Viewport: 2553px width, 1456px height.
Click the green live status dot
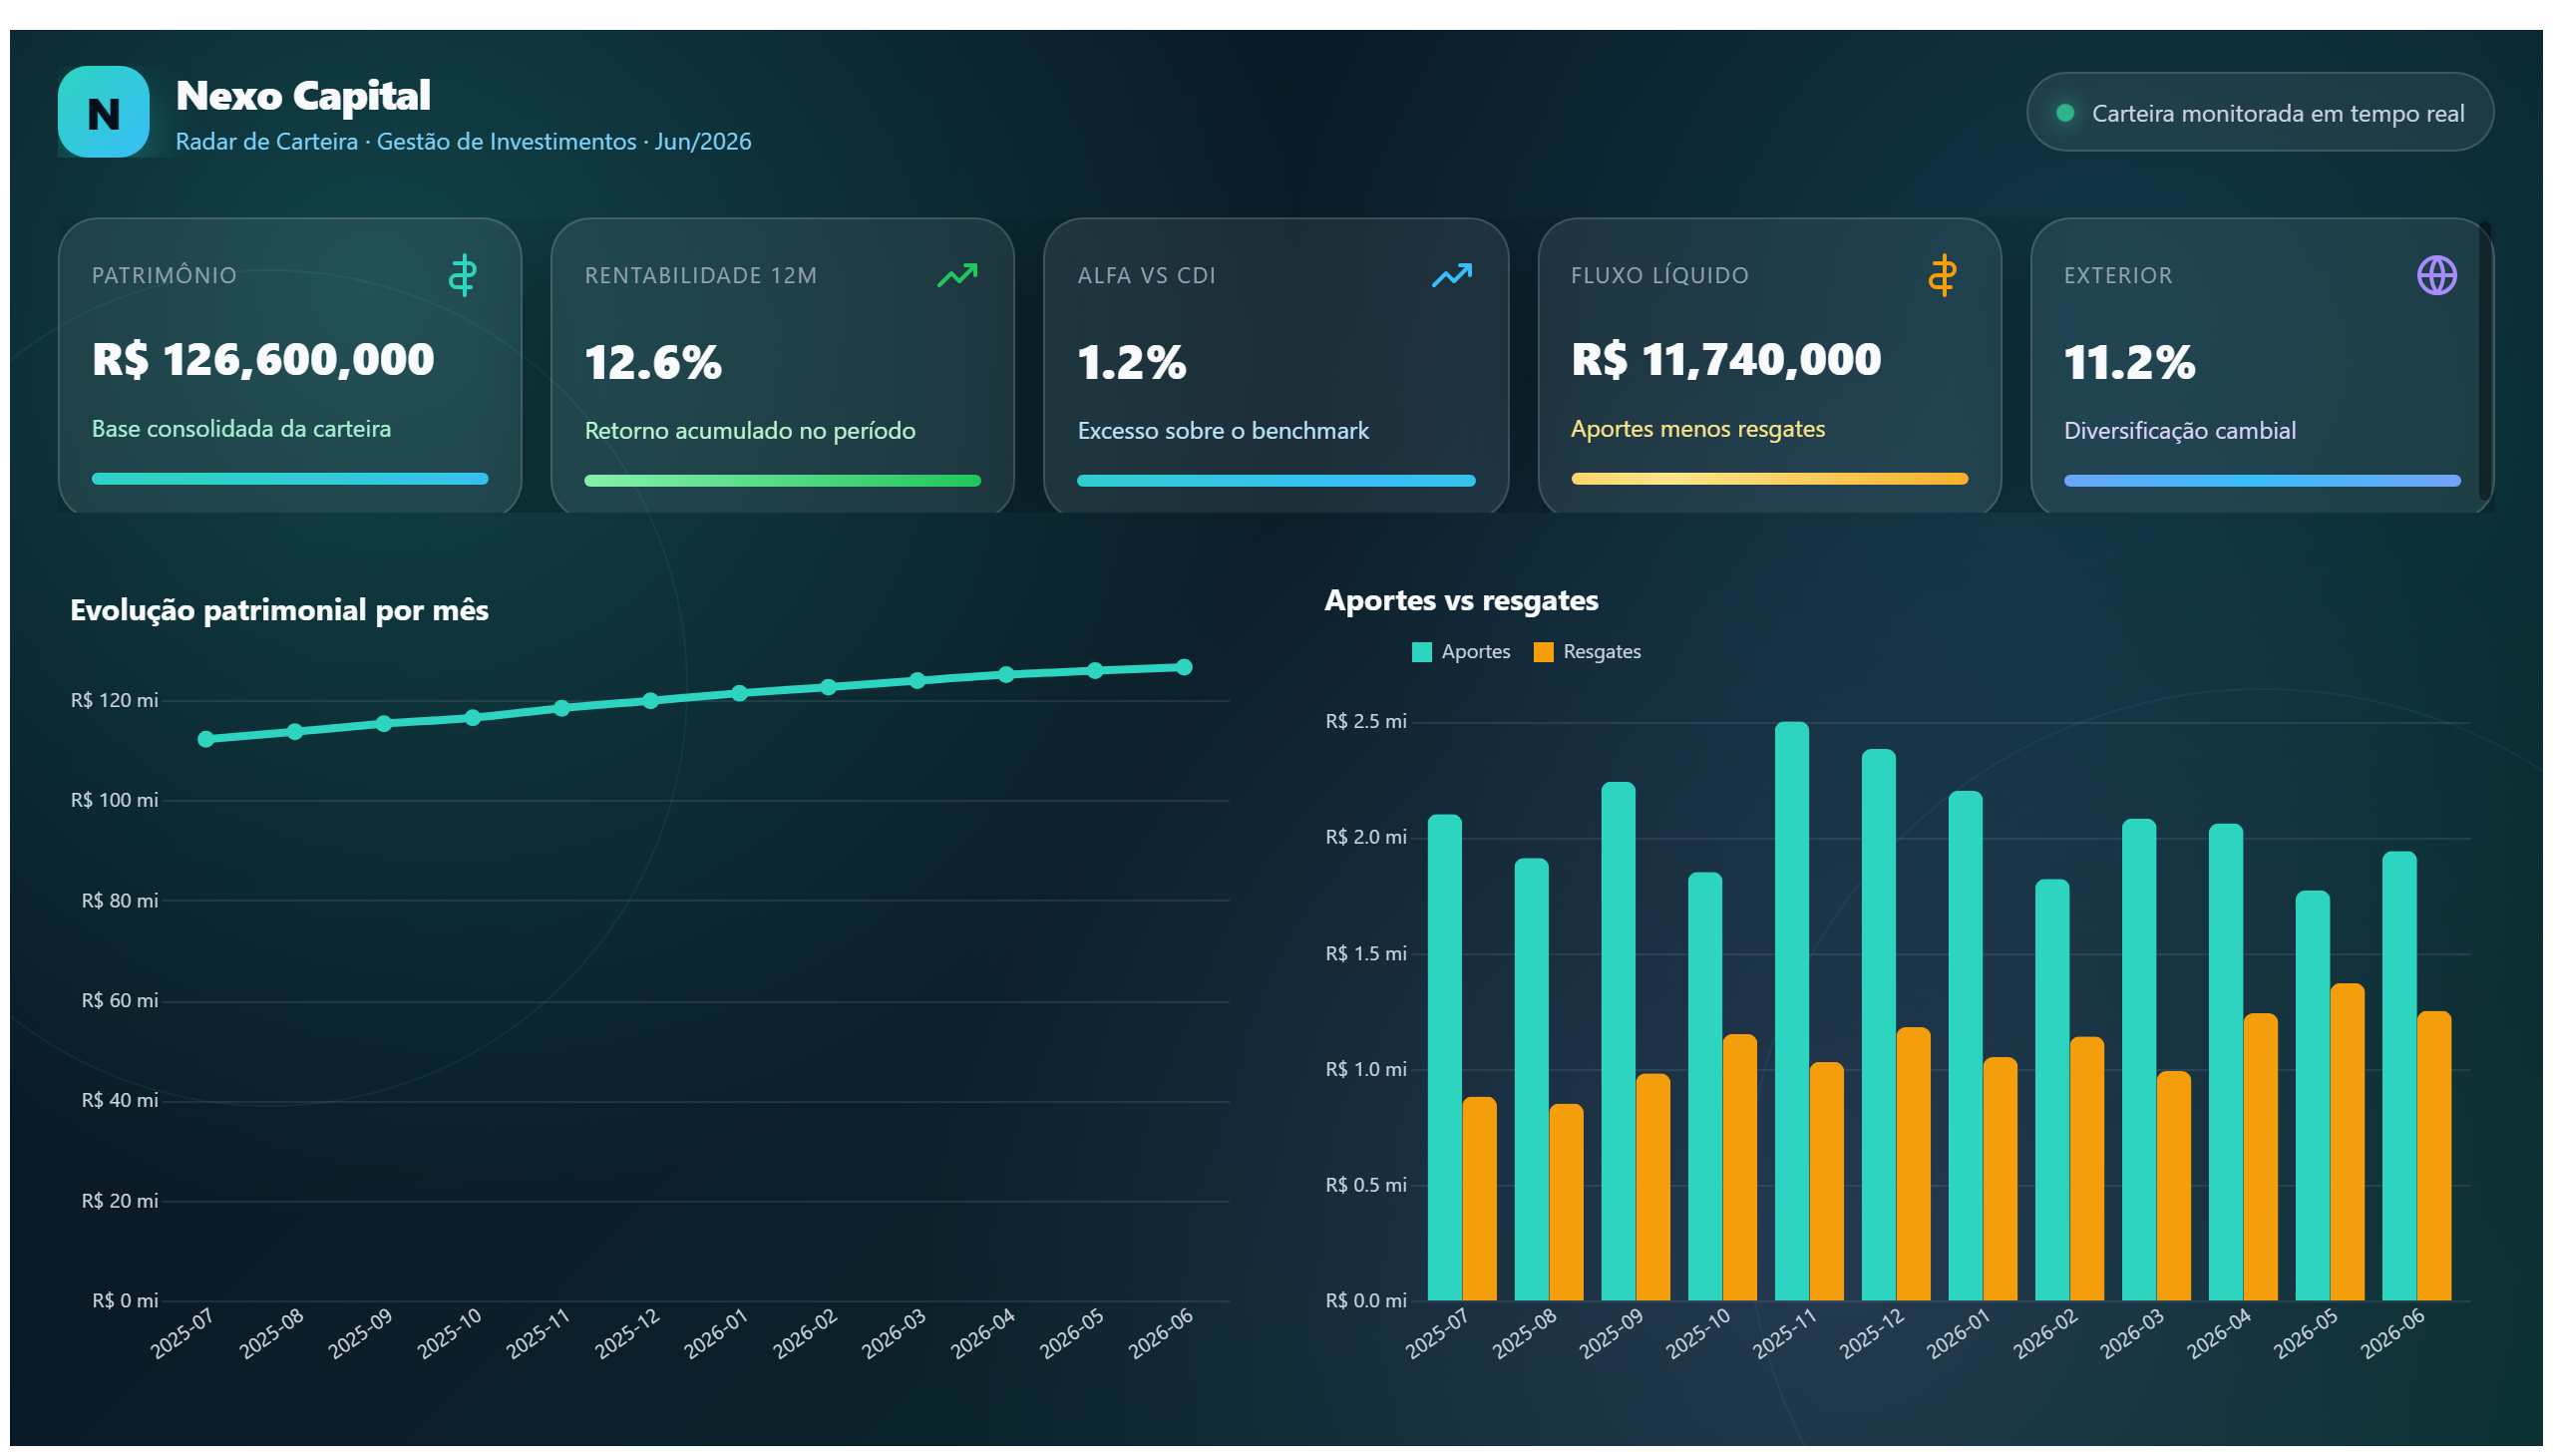click(2064, 113)
